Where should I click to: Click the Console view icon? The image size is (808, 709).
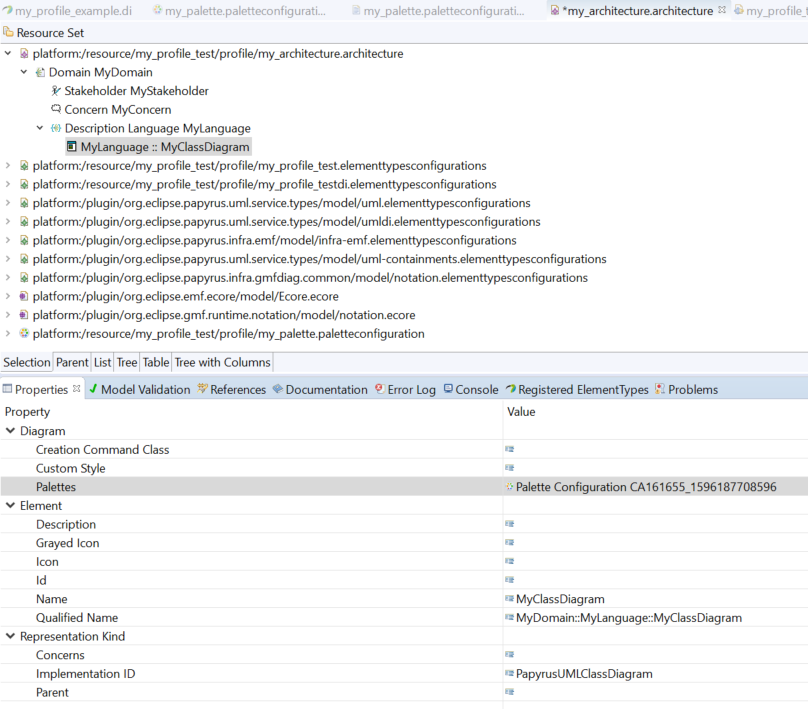(448, 389)
